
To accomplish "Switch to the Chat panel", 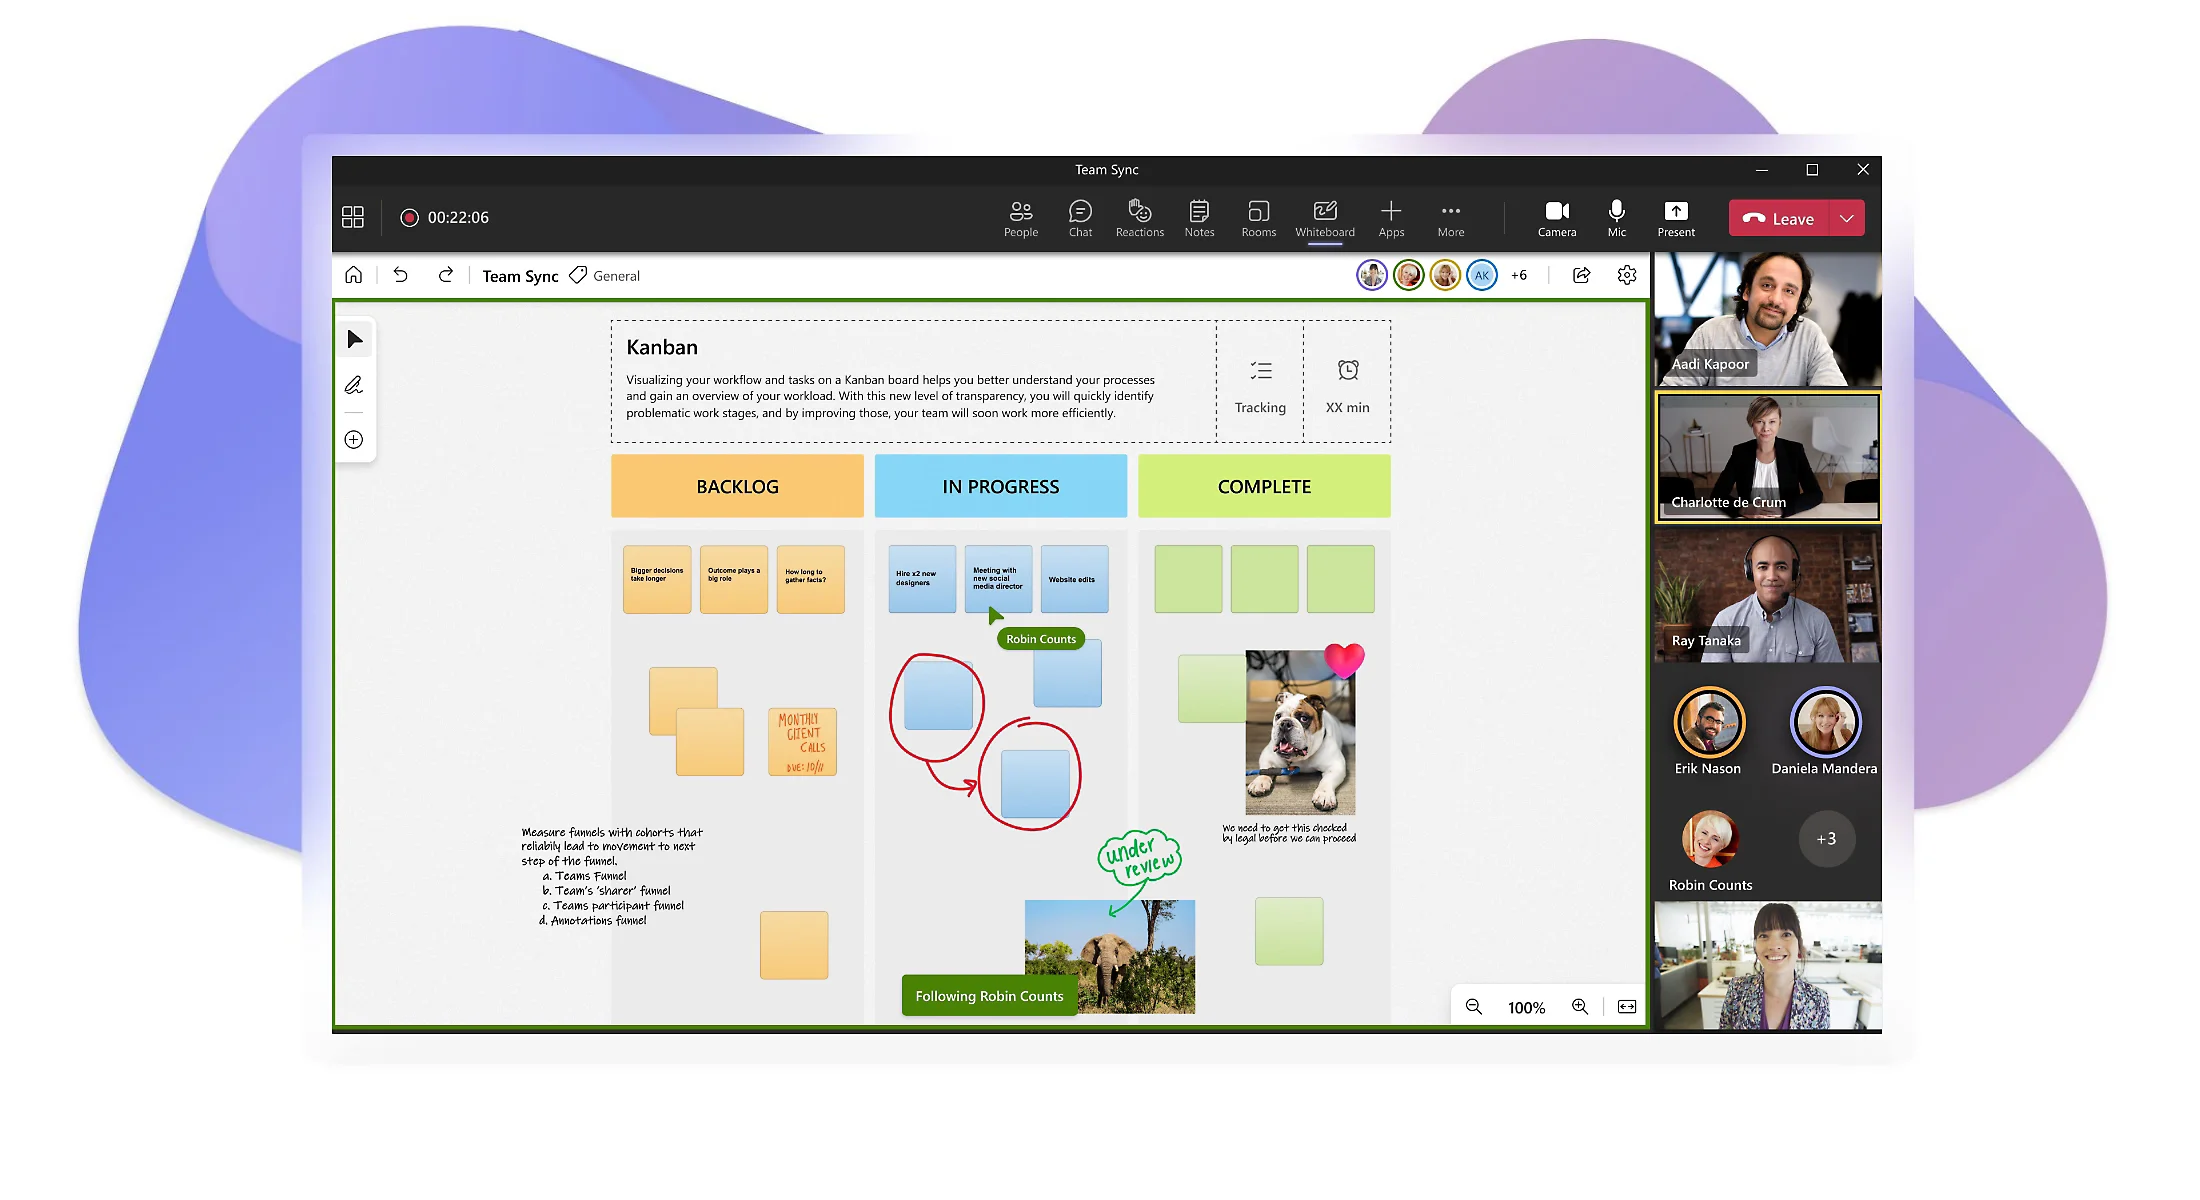I will tap(1080, 217).
